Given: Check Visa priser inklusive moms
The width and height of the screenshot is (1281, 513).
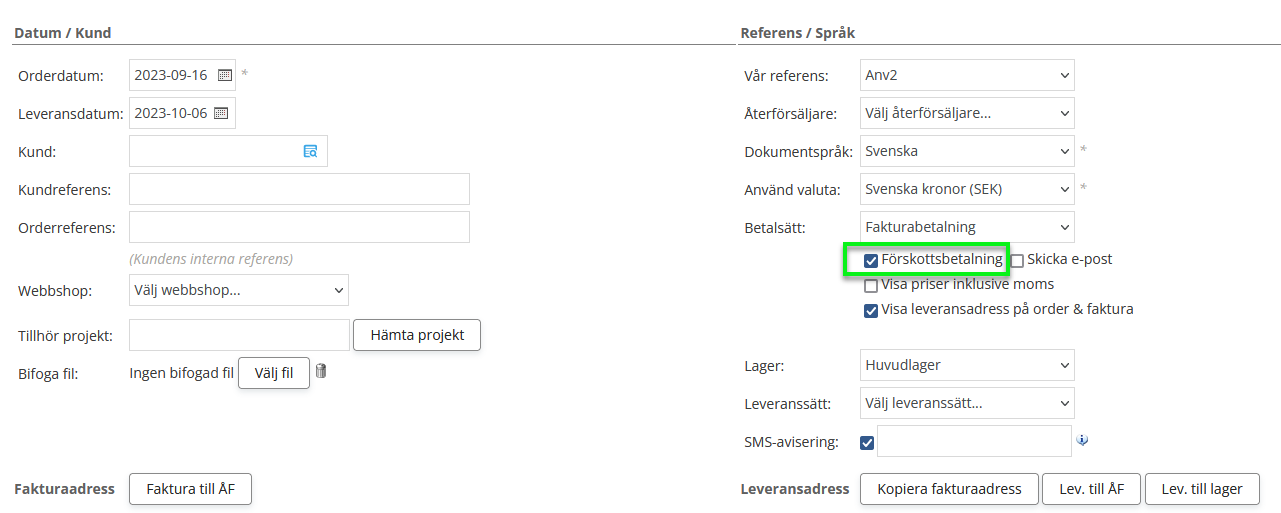Looking at the screenshot, I should [x=871, y=285].
